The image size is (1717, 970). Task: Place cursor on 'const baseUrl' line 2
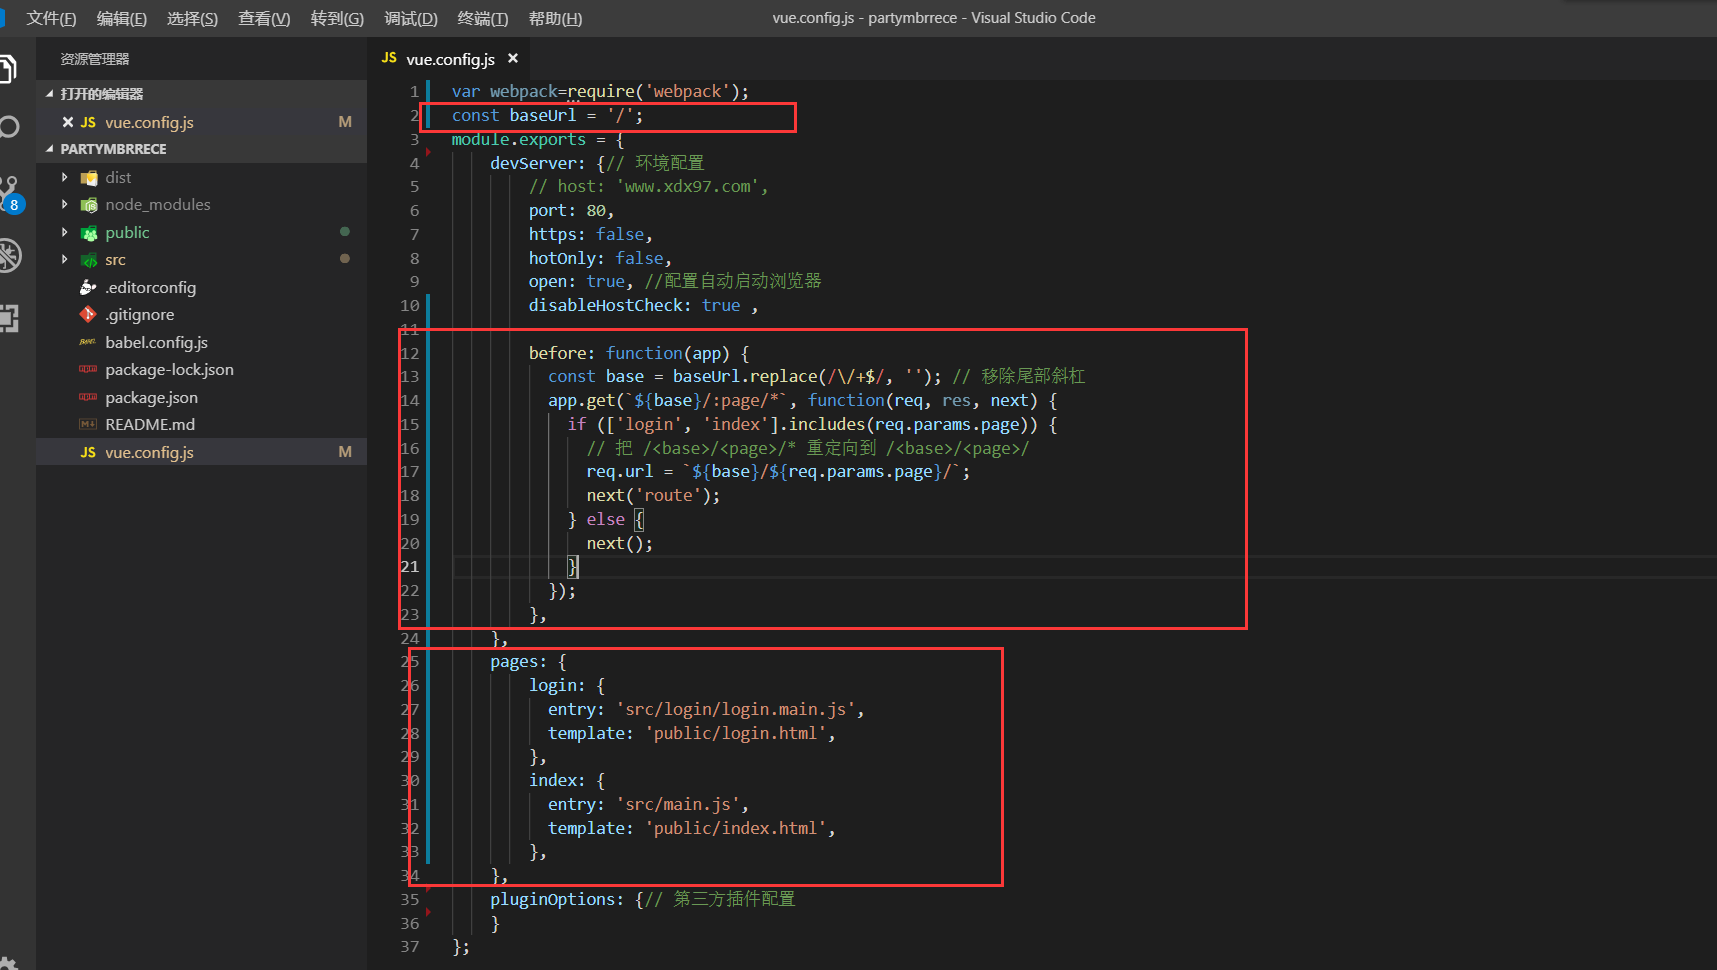514,115
